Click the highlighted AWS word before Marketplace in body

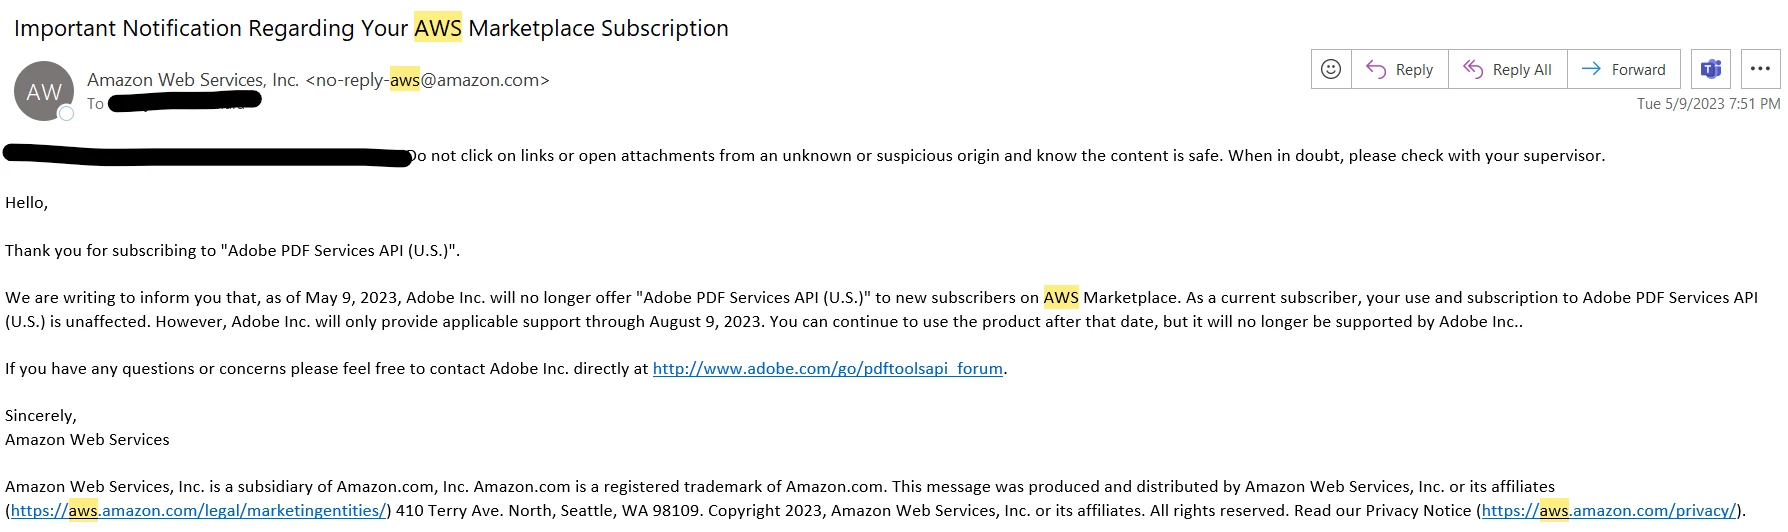[x=1060, y=298]
